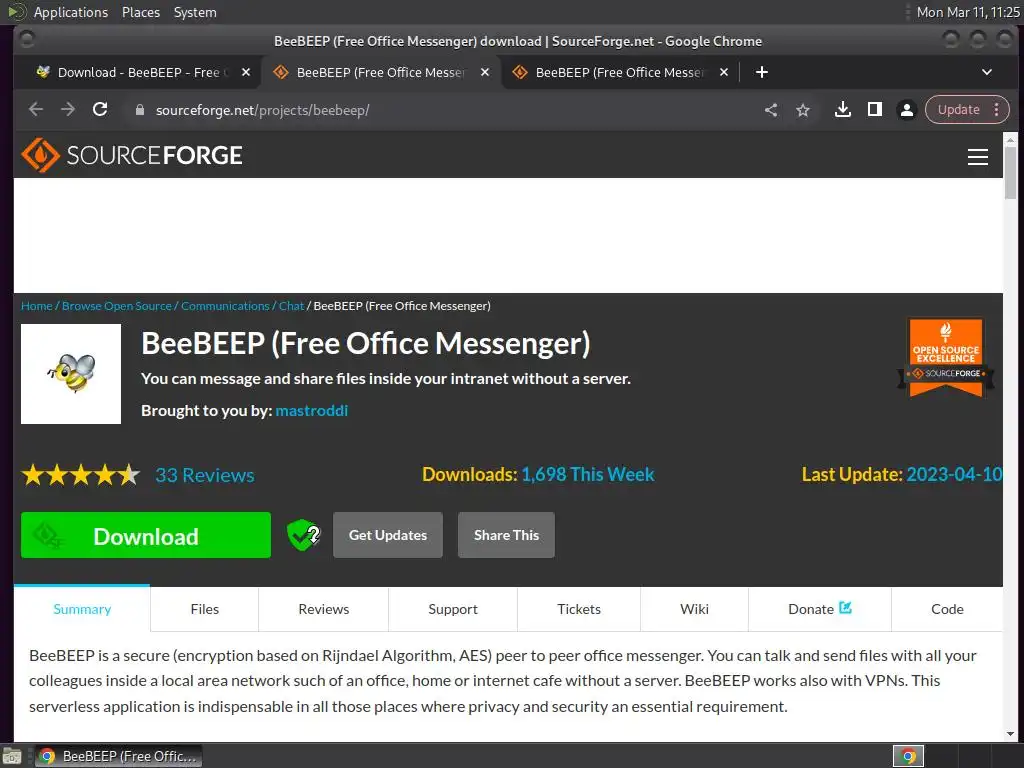Click show desktop icon in bottom panel
This screenshot has width=1024, height=768.
click(x=11, y=756)
